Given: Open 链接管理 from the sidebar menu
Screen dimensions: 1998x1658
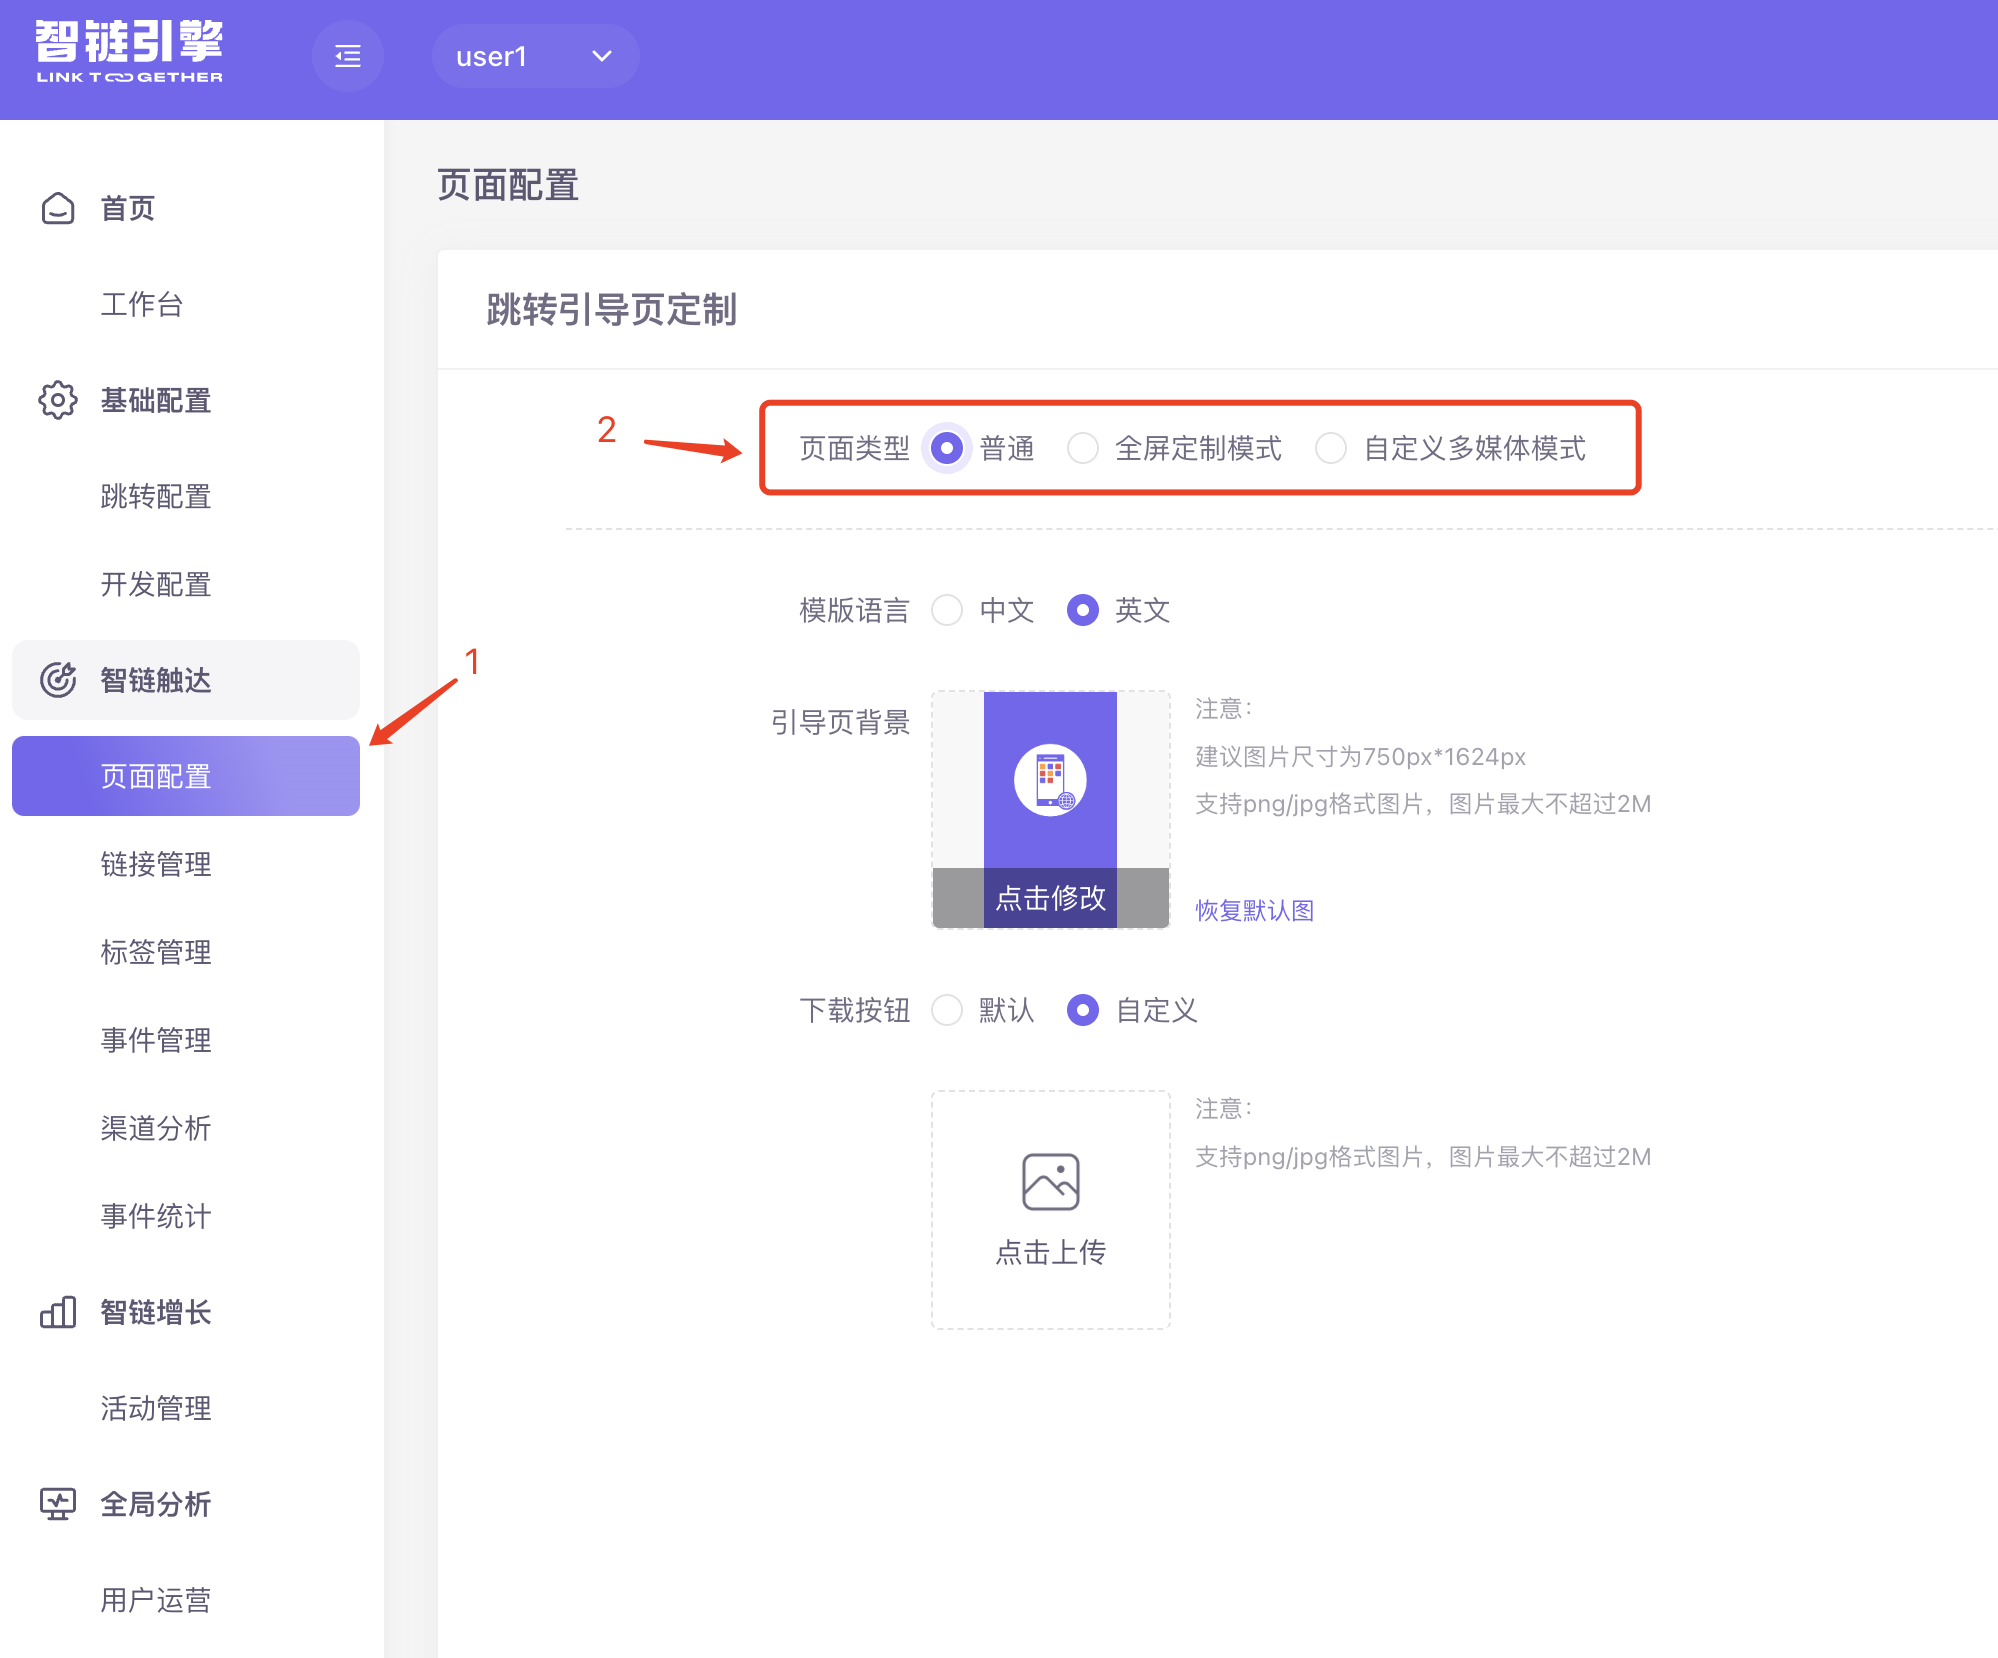Looking at the screenshot, I should coord(156,864).
